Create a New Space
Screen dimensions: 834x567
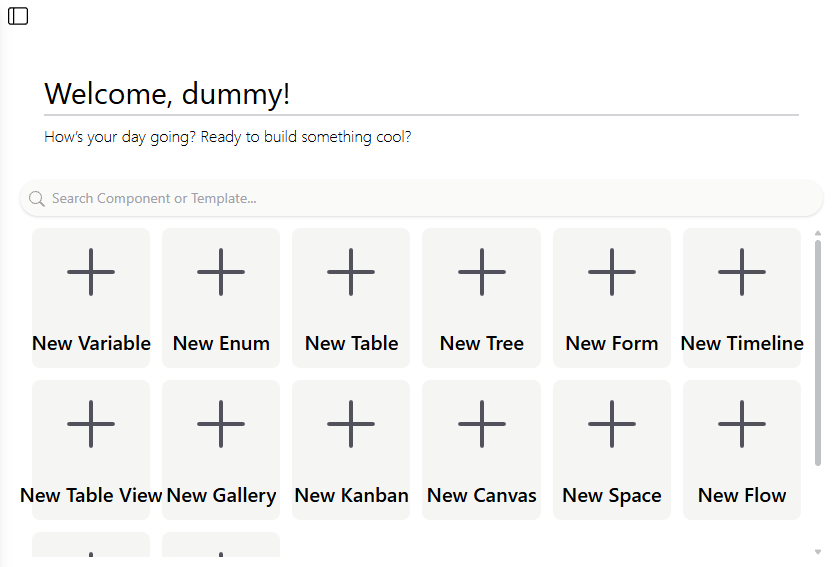[612, 449]
